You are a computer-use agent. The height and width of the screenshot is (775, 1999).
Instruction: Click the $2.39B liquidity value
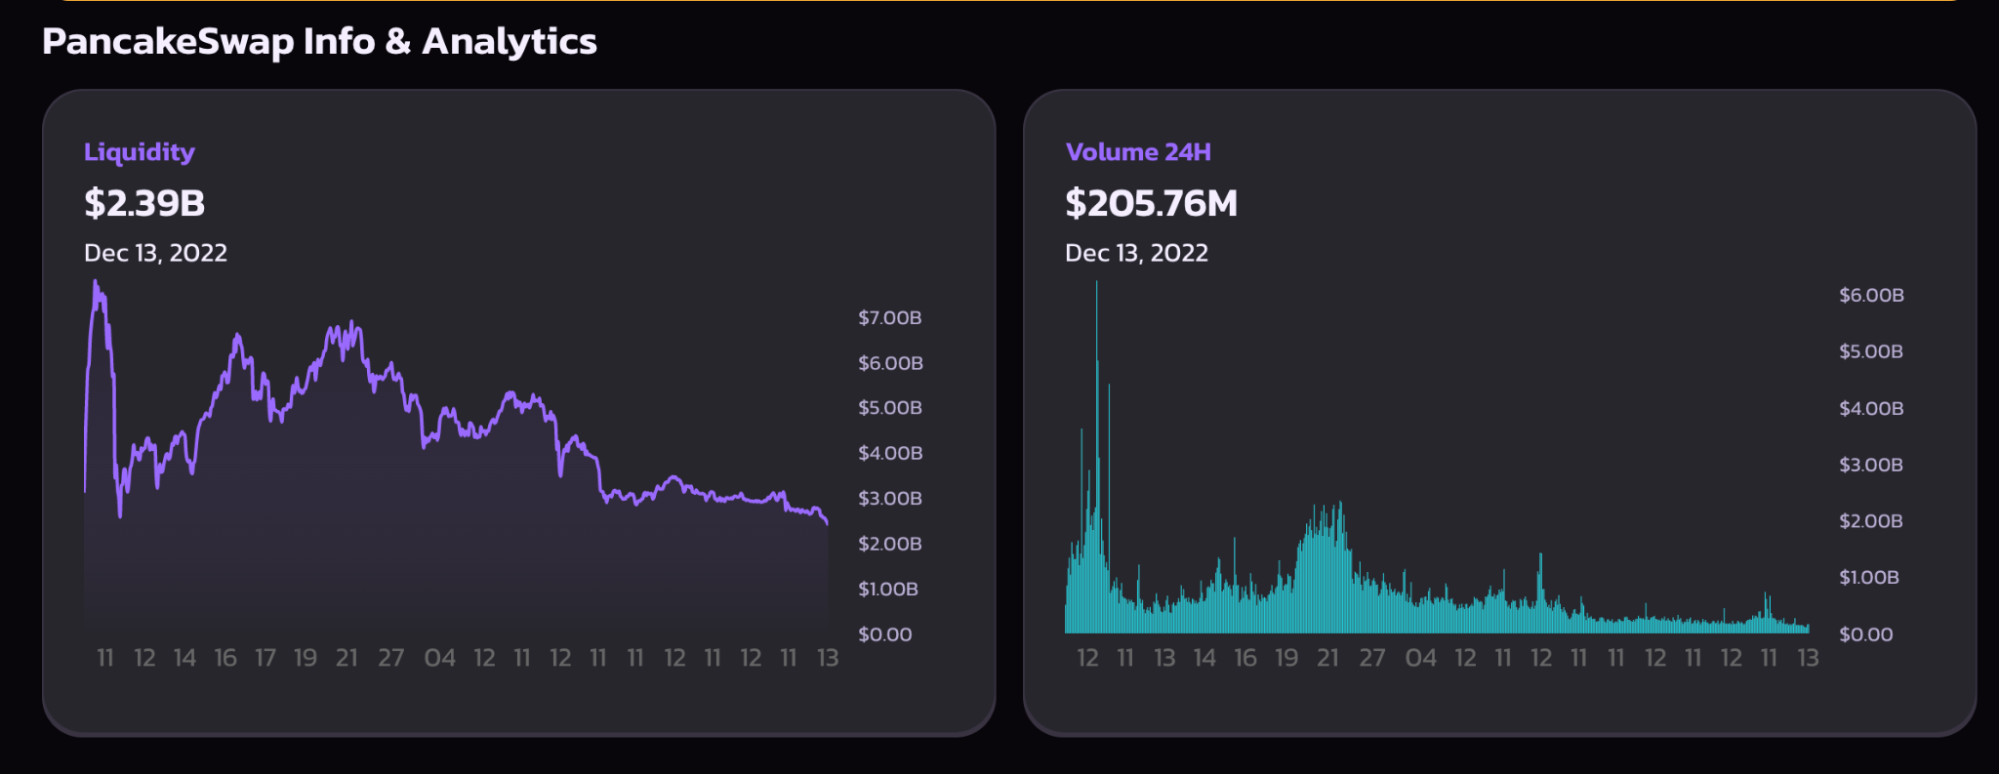click(144, 203)
